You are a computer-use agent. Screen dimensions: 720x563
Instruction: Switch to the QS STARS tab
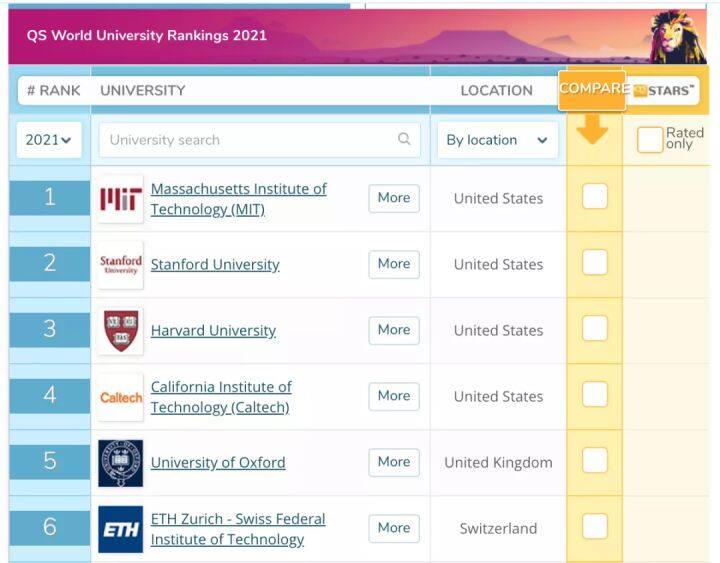664,90
